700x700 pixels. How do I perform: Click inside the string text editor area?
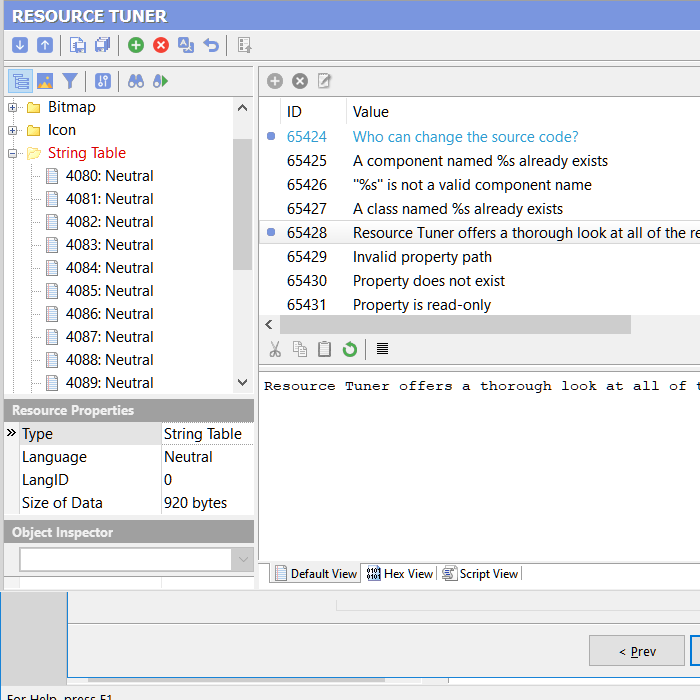(479, 467)
